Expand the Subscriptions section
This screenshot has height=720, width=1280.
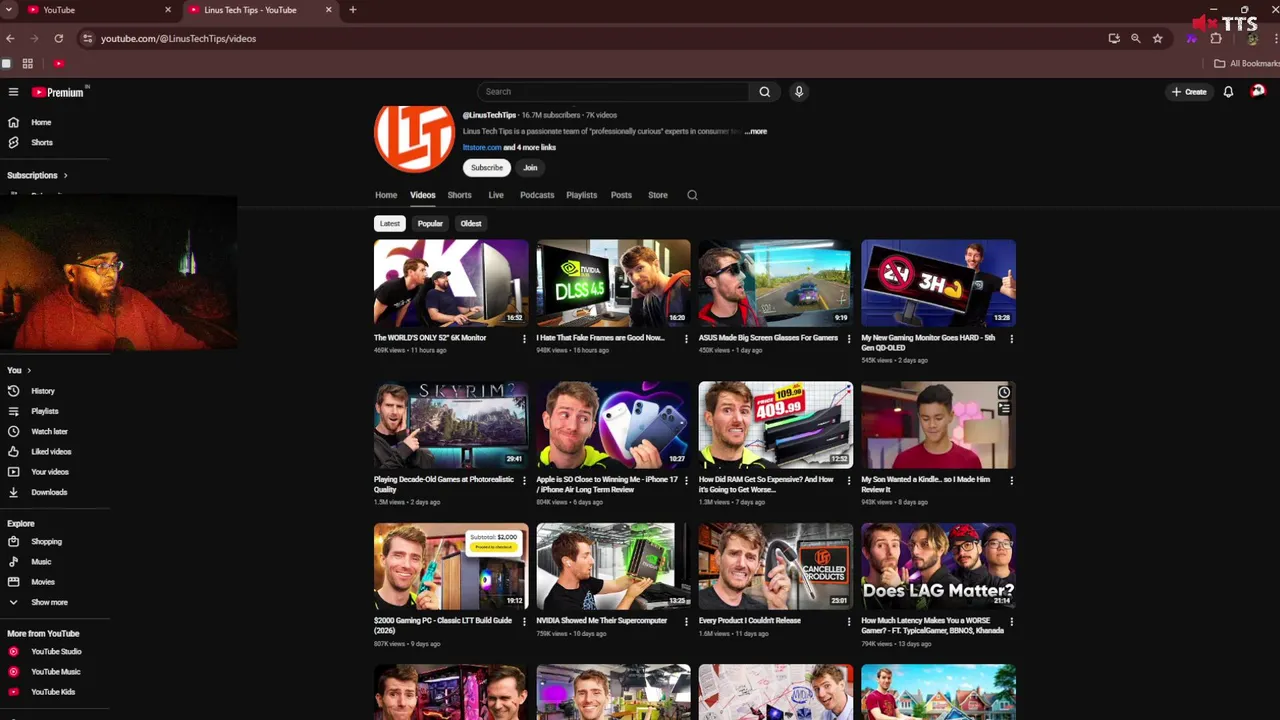point(38,175)
